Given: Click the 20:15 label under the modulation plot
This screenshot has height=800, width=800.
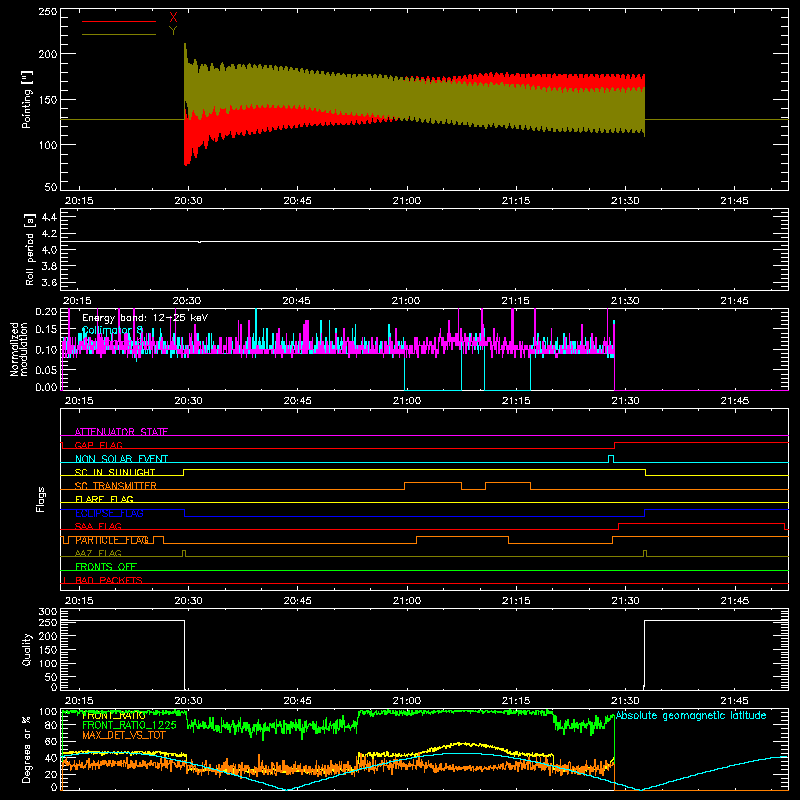Looking at the screenshot, I should [79, 401].
